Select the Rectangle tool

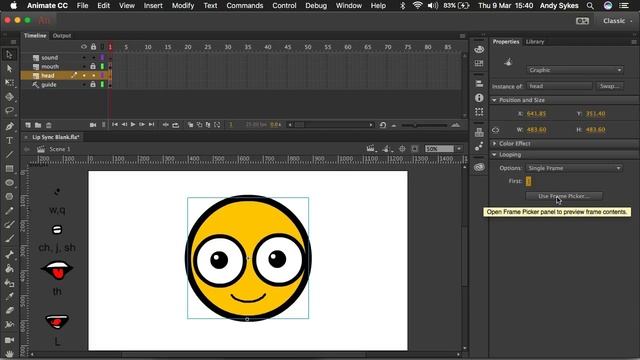pos(9,169)
